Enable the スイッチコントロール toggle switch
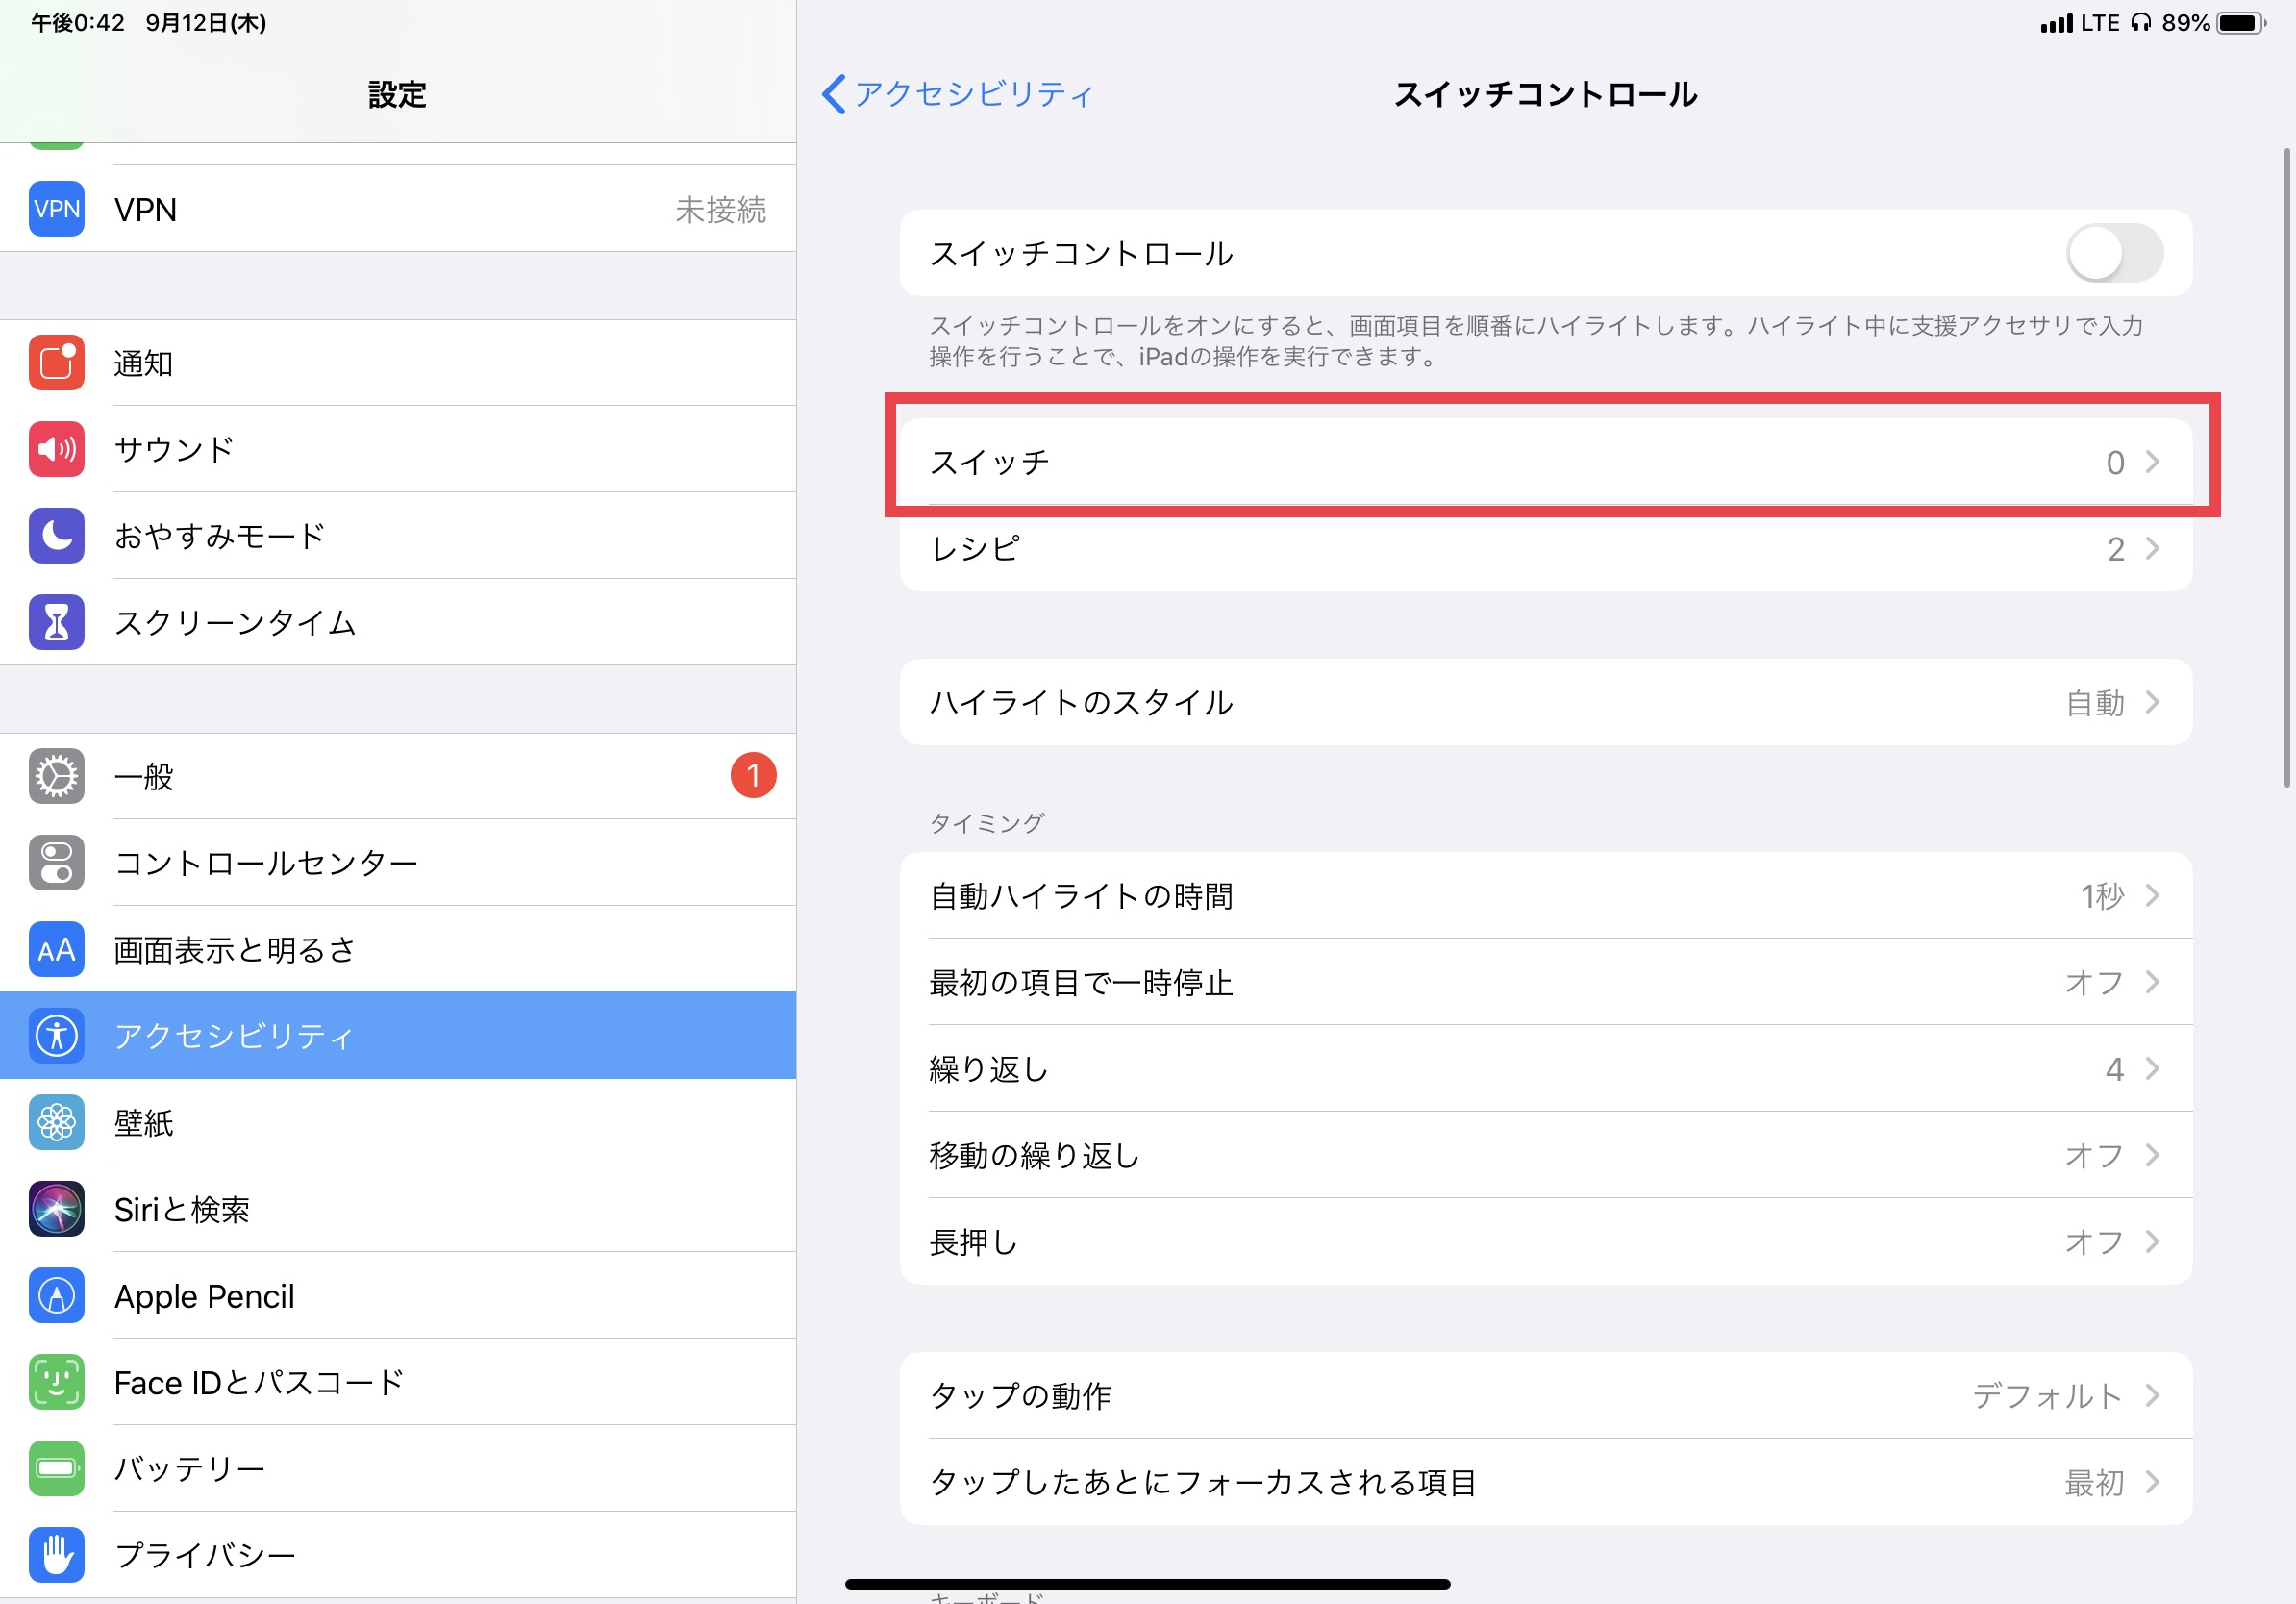This screenshot has height=1604, width=2296. click(2114, 254)
